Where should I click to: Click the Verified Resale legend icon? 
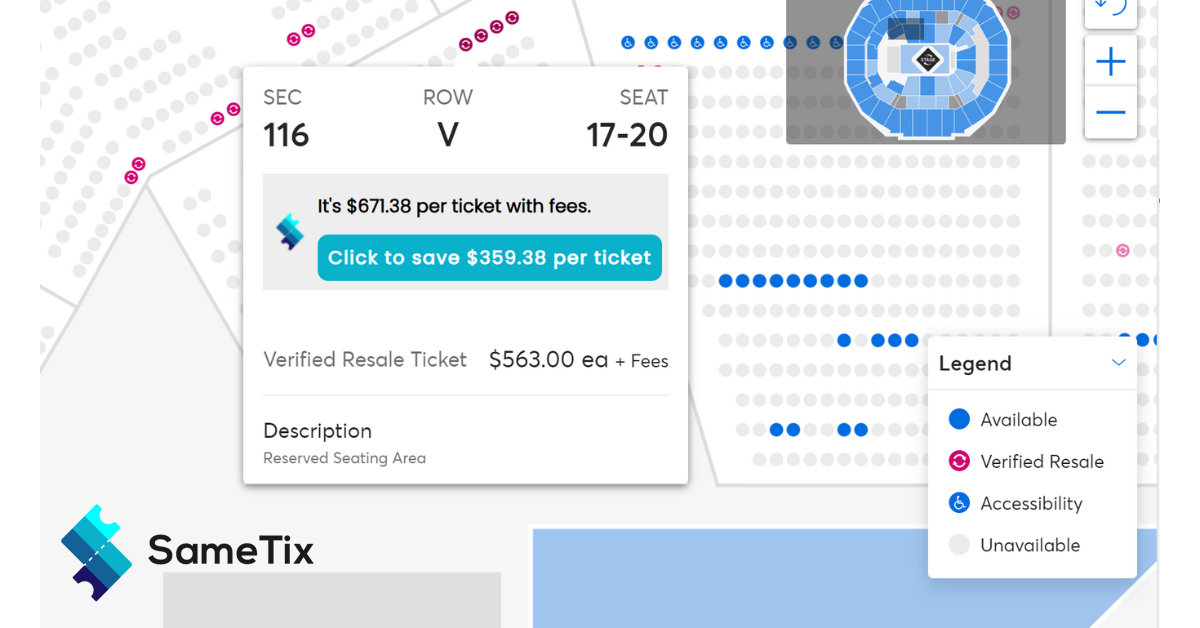click(959, 461)
